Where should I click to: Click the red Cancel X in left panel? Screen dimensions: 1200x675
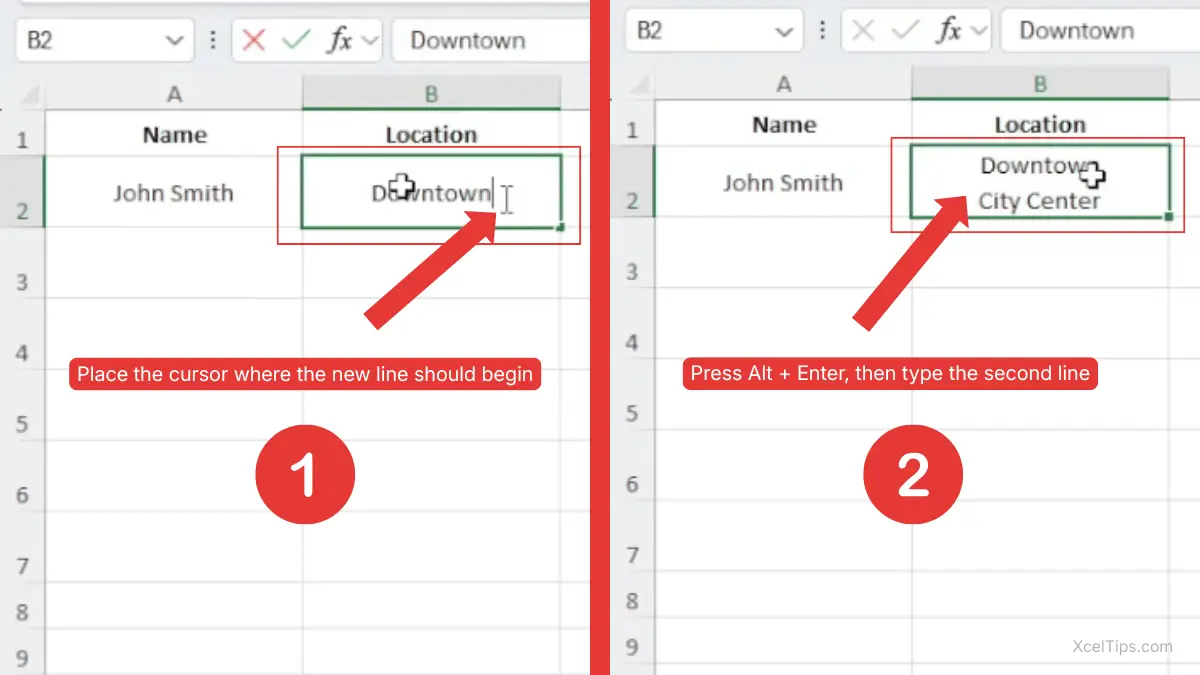pos(254,41)
